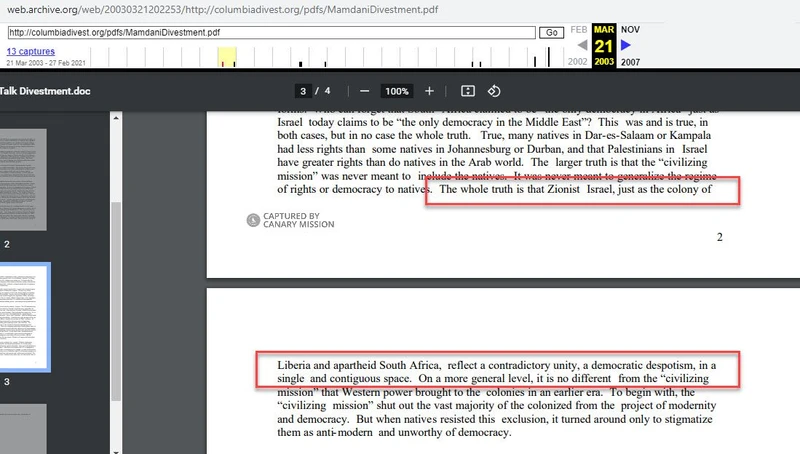The width and height of the screenshot is (800, 454).
Task: Go to previous capture arrow
Action: click(x=582, y=45)
